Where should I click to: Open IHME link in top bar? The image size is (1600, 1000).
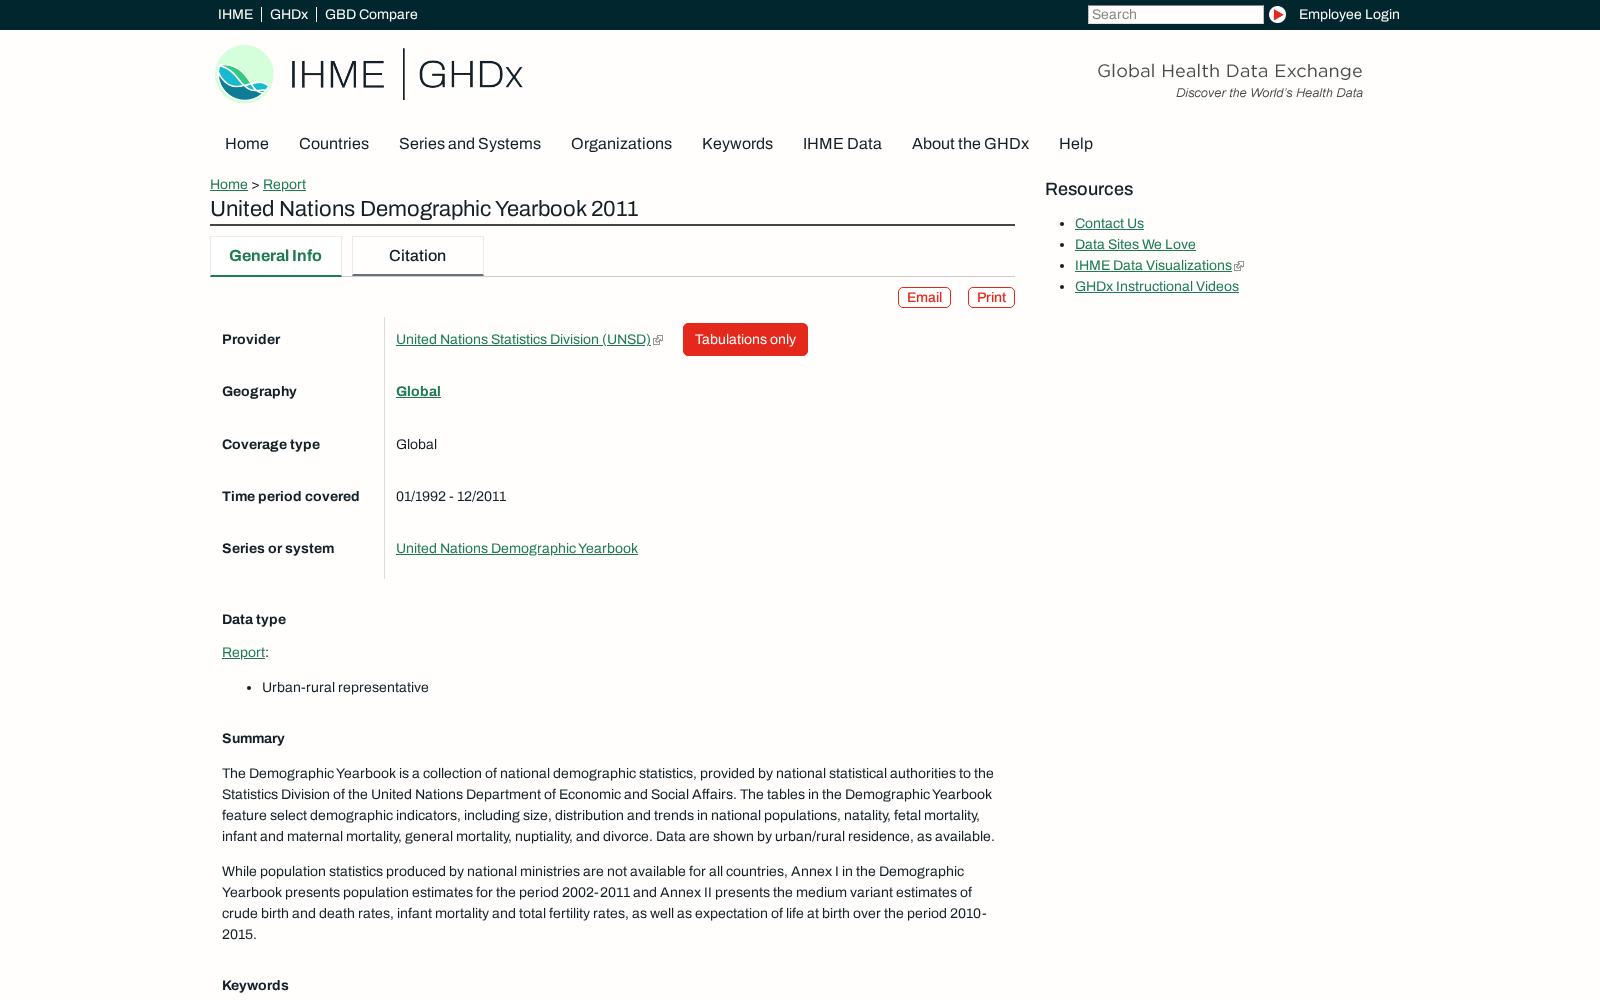(235, 14)
